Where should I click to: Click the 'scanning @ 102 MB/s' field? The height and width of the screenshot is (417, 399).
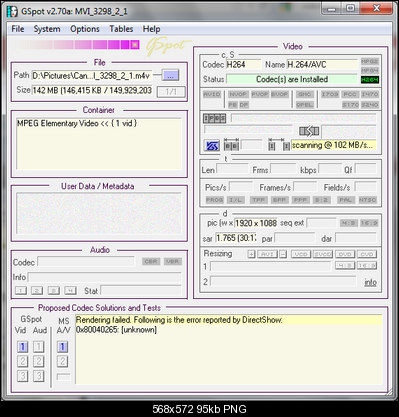pos(334,145)
